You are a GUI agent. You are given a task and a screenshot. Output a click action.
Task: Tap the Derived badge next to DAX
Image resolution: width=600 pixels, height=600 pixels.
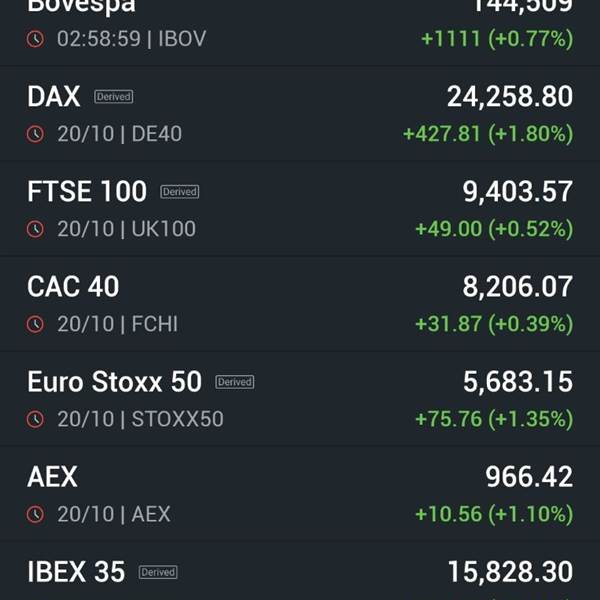(x=114, y=96)
